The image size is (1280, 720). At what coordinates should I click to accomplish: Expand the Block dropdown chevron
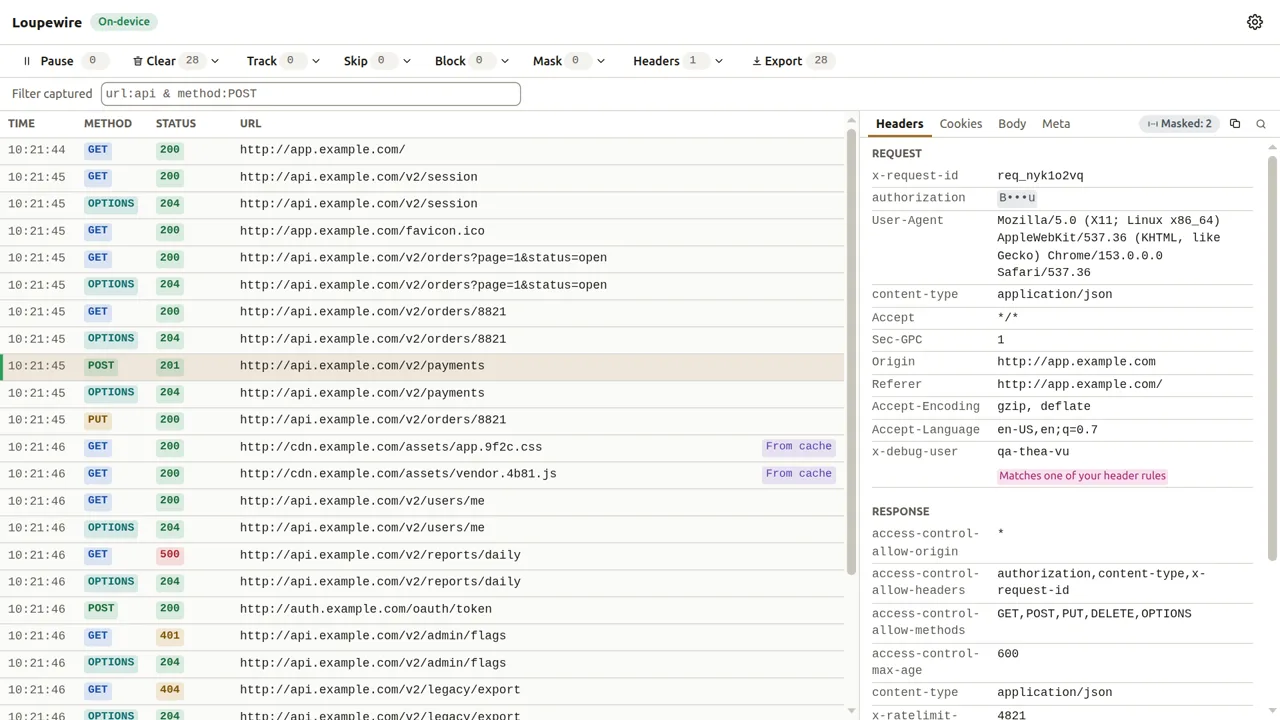coord(504,61)
